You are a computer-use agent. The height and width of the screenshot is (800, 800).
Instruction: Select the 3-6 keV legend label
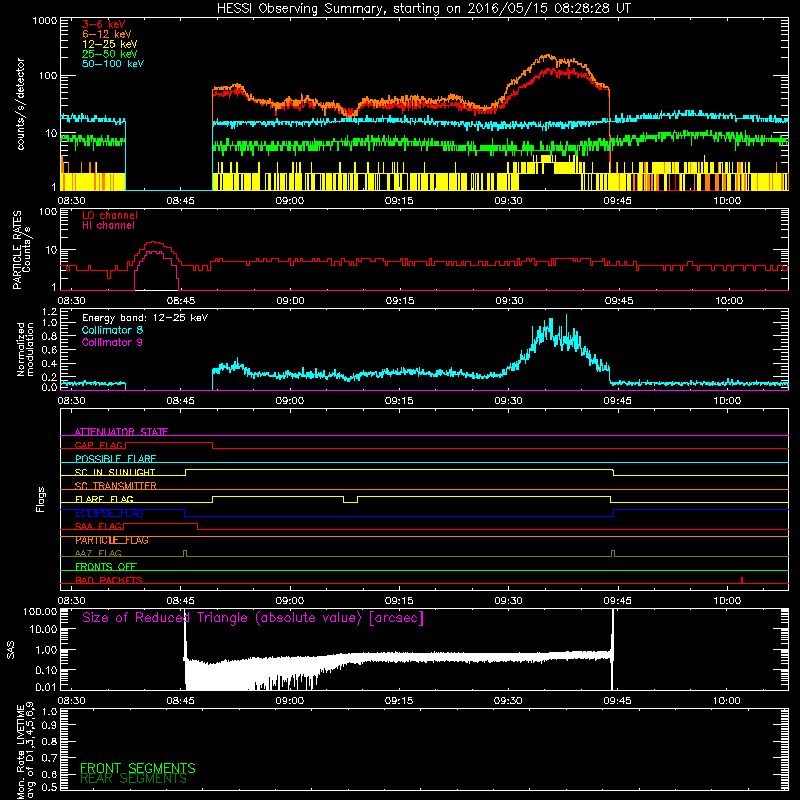coord(104,24)
